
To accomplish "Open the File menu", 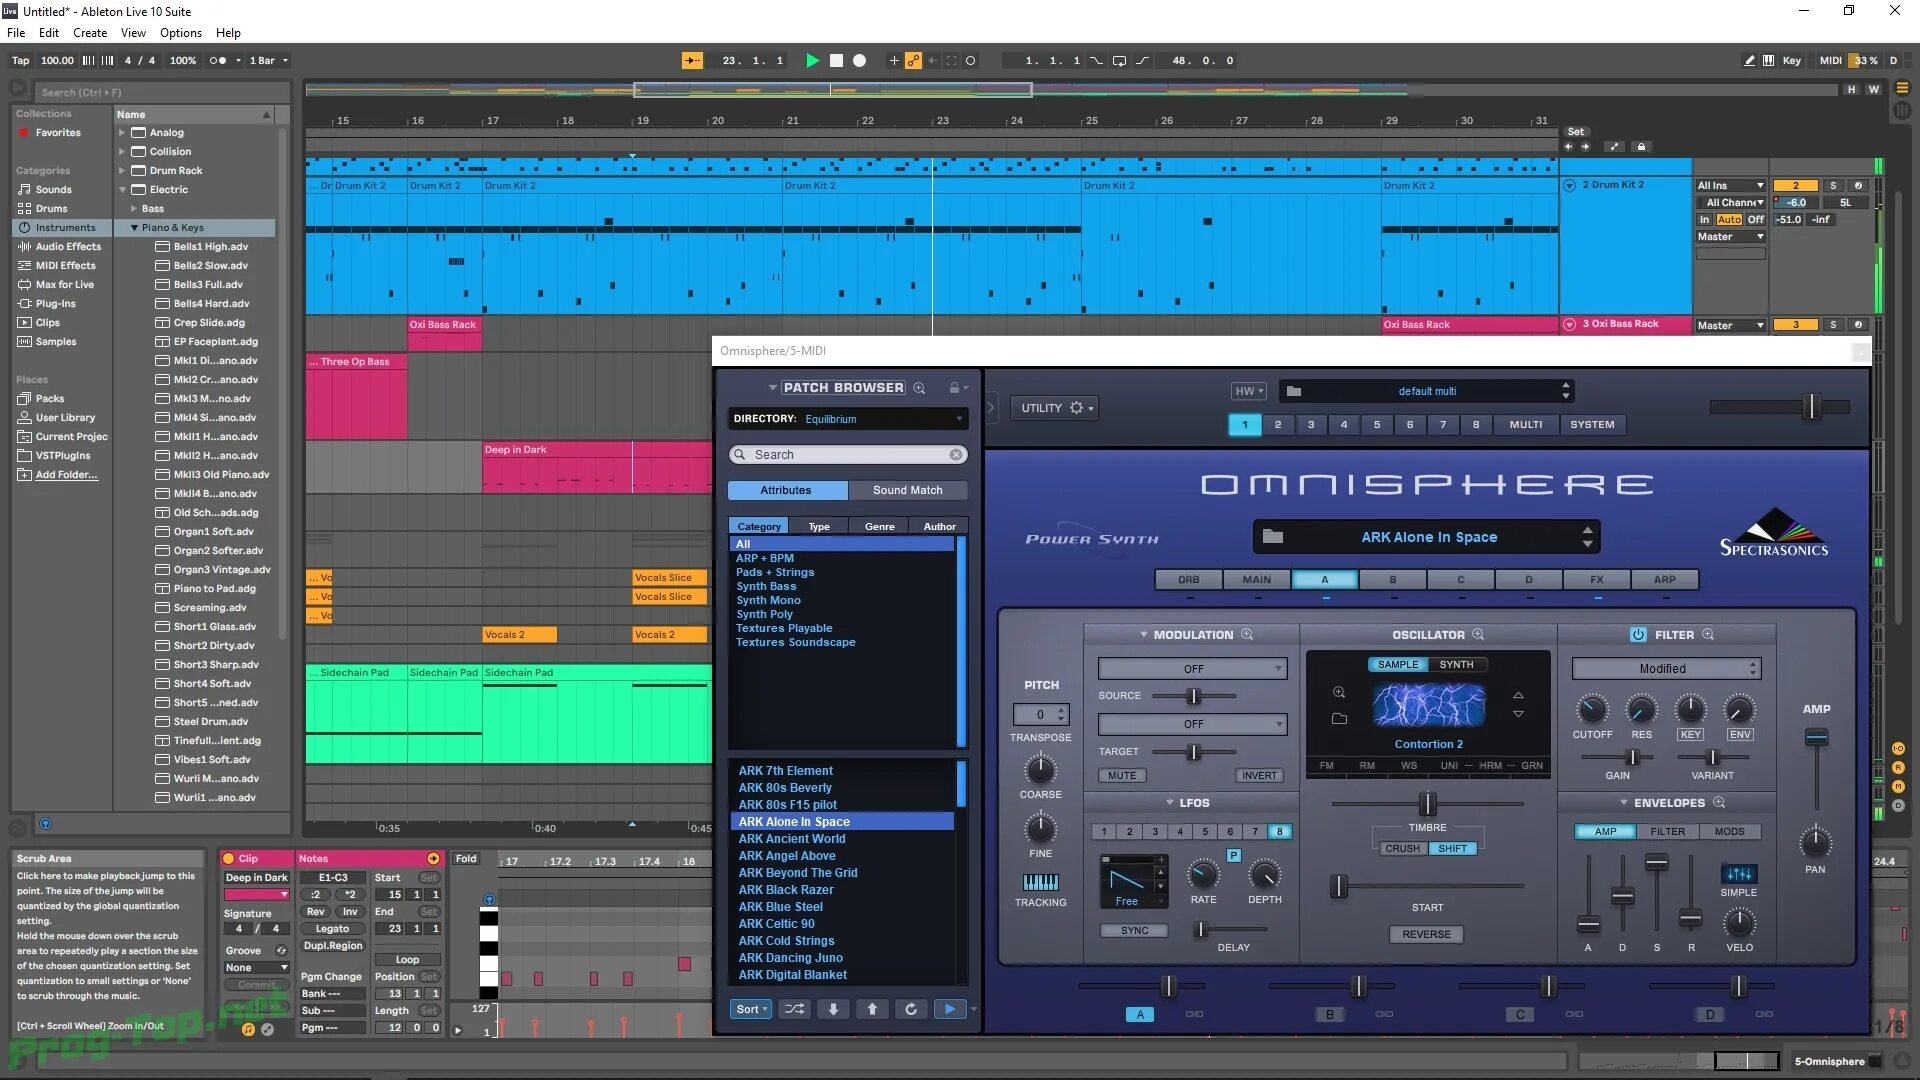I will tap(16, 33).
